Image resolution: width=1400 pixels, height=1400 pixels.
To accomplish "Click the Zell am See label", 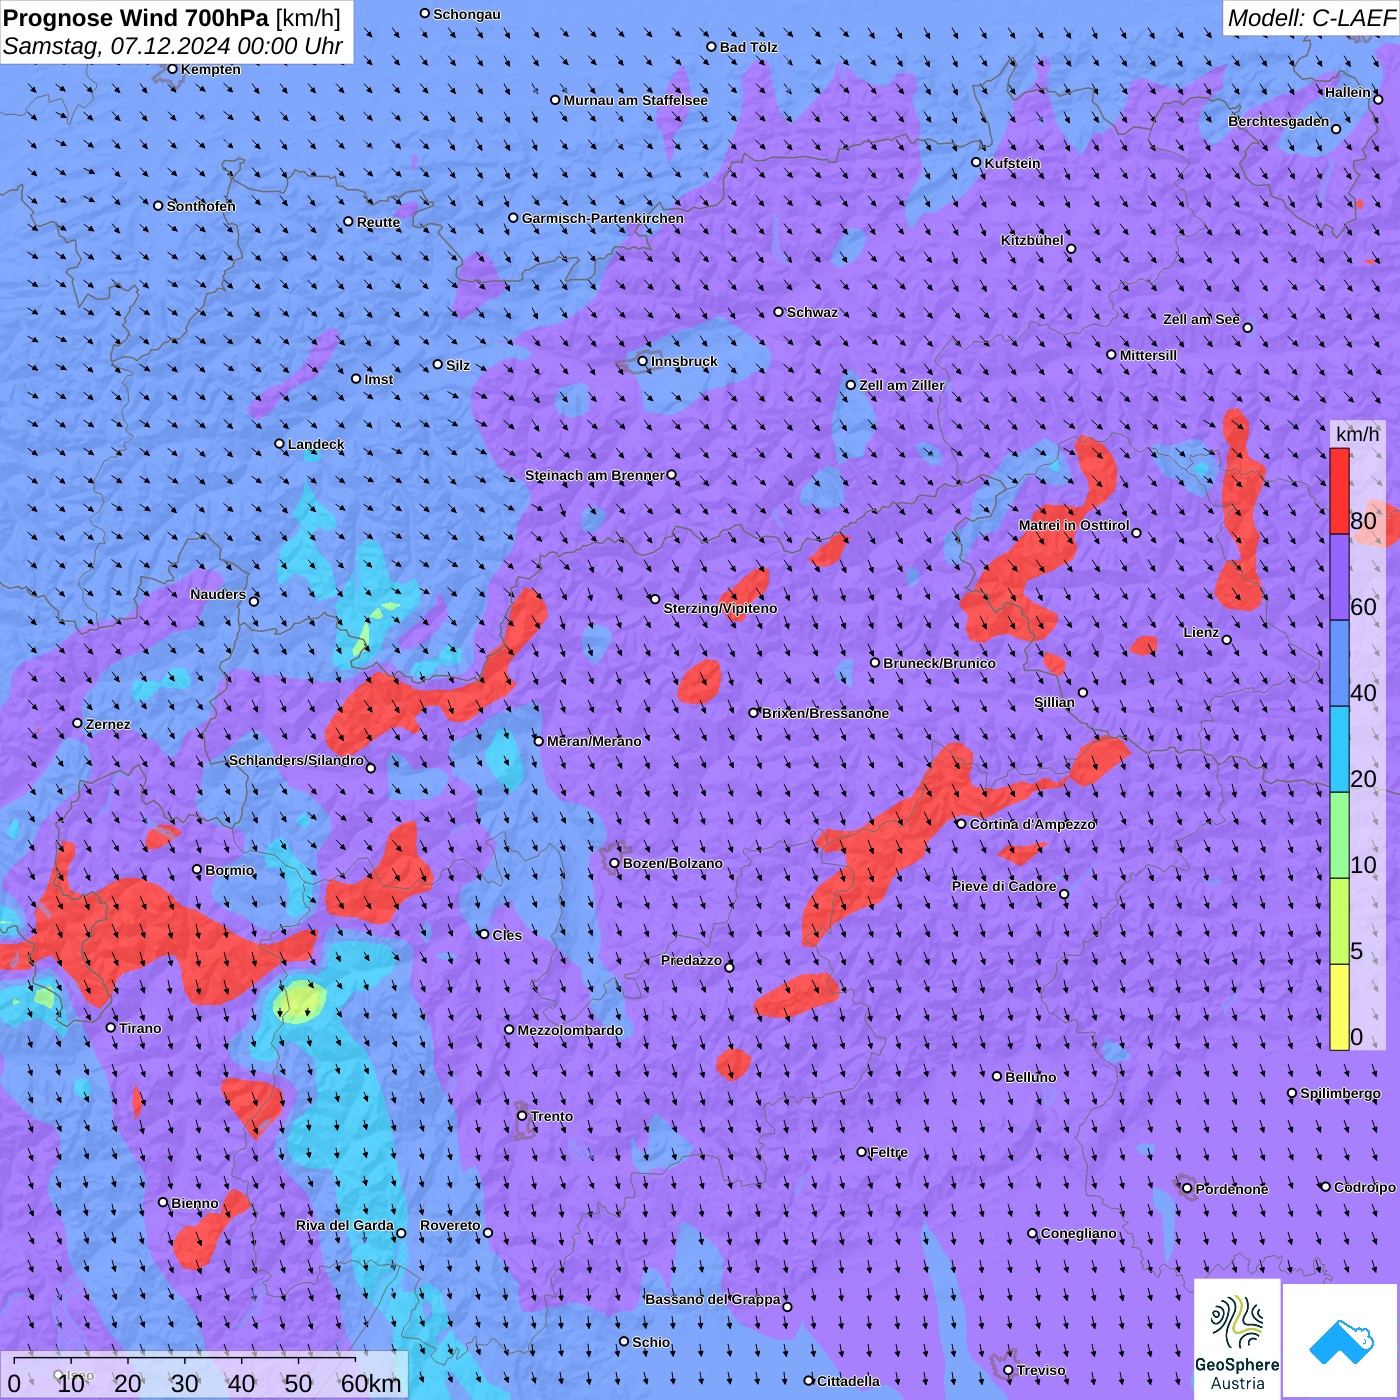I will pos(1201,319).
